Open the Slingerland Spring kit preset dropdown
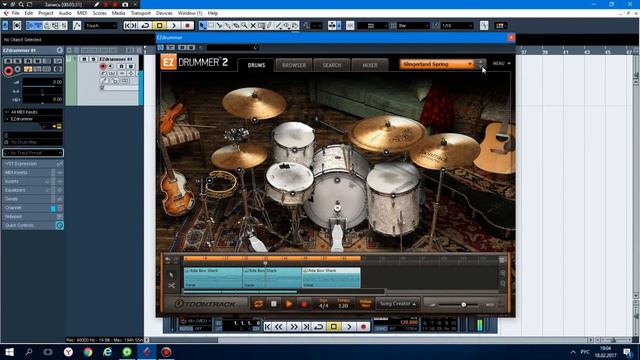The image size is (640, 360). [437, 64]
